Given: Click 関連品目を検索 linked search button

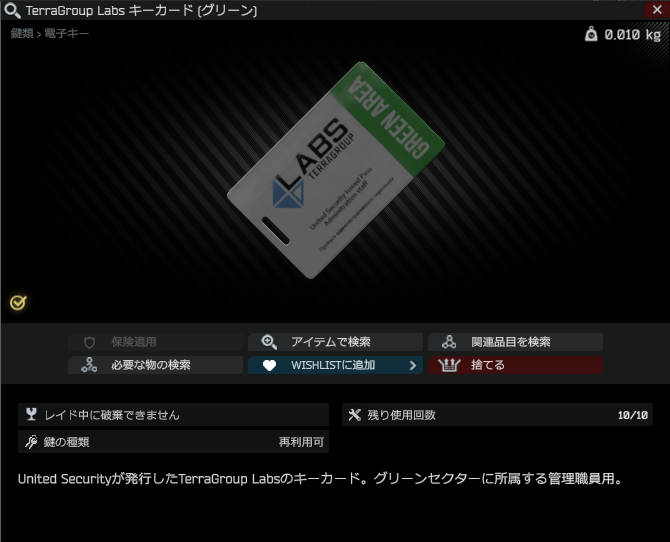Looking at the screenshot, I should click(515, 342).
